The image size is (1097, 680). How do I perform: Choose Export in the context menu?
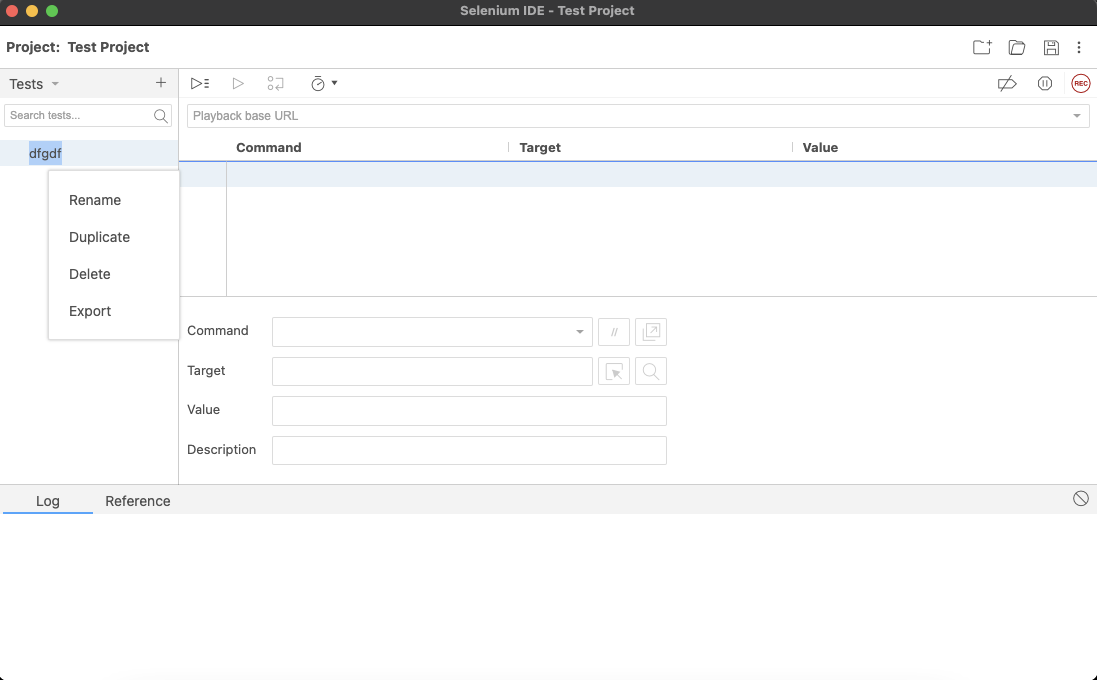click(90, 311)
